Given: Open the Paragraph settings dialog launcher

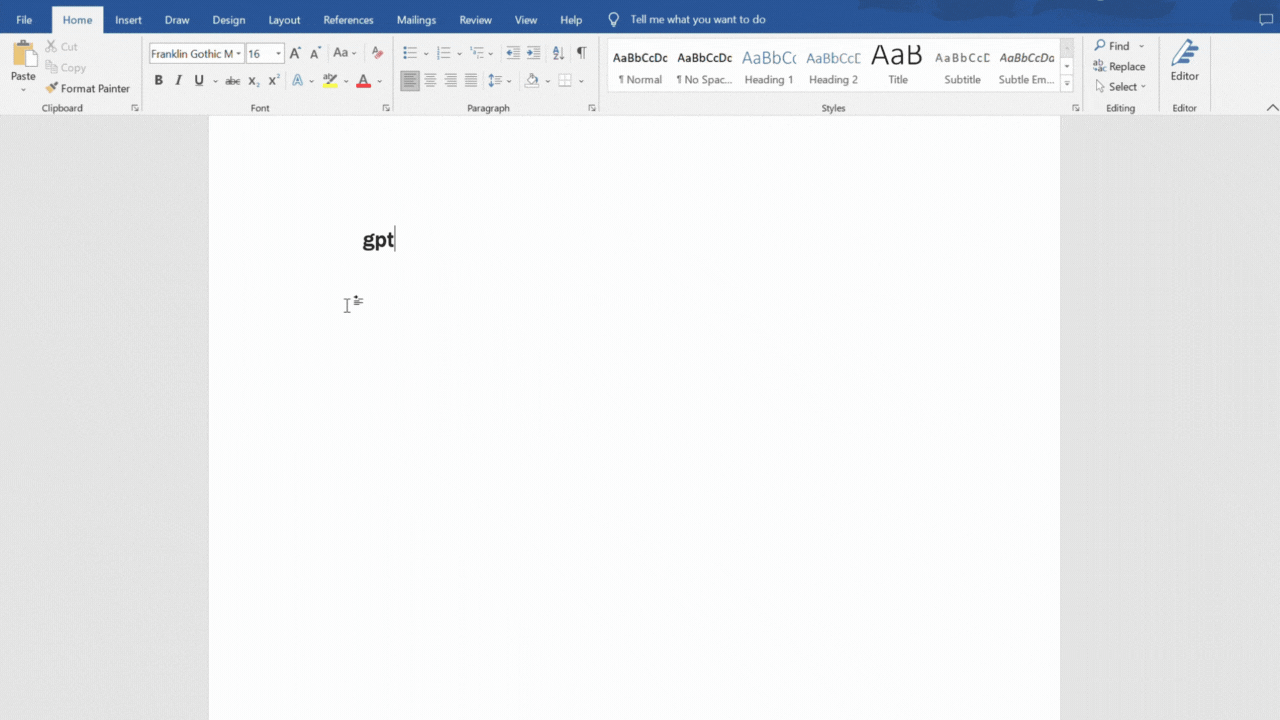Looking at the screenshot, I should (x=592, y=108).
